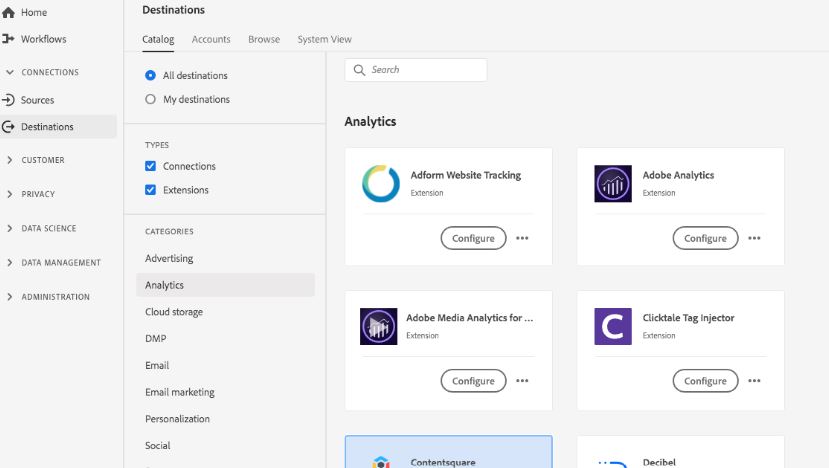The image size is (829, 468).
Task: Click the Adobe Analytics logo
Action: [613, 183]
